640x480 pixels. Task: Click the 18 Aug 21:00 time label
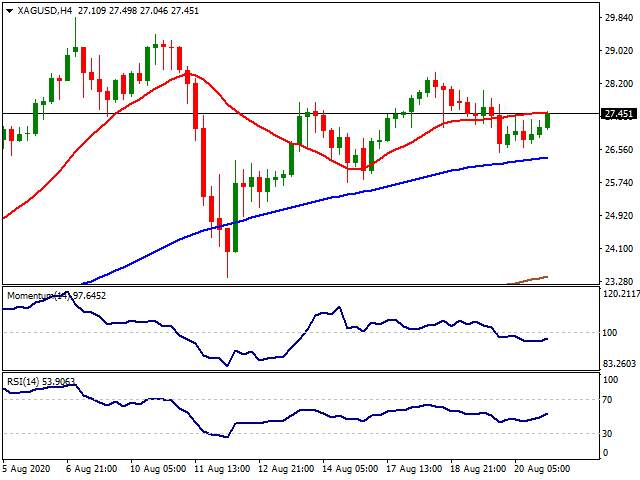point(479,469)
